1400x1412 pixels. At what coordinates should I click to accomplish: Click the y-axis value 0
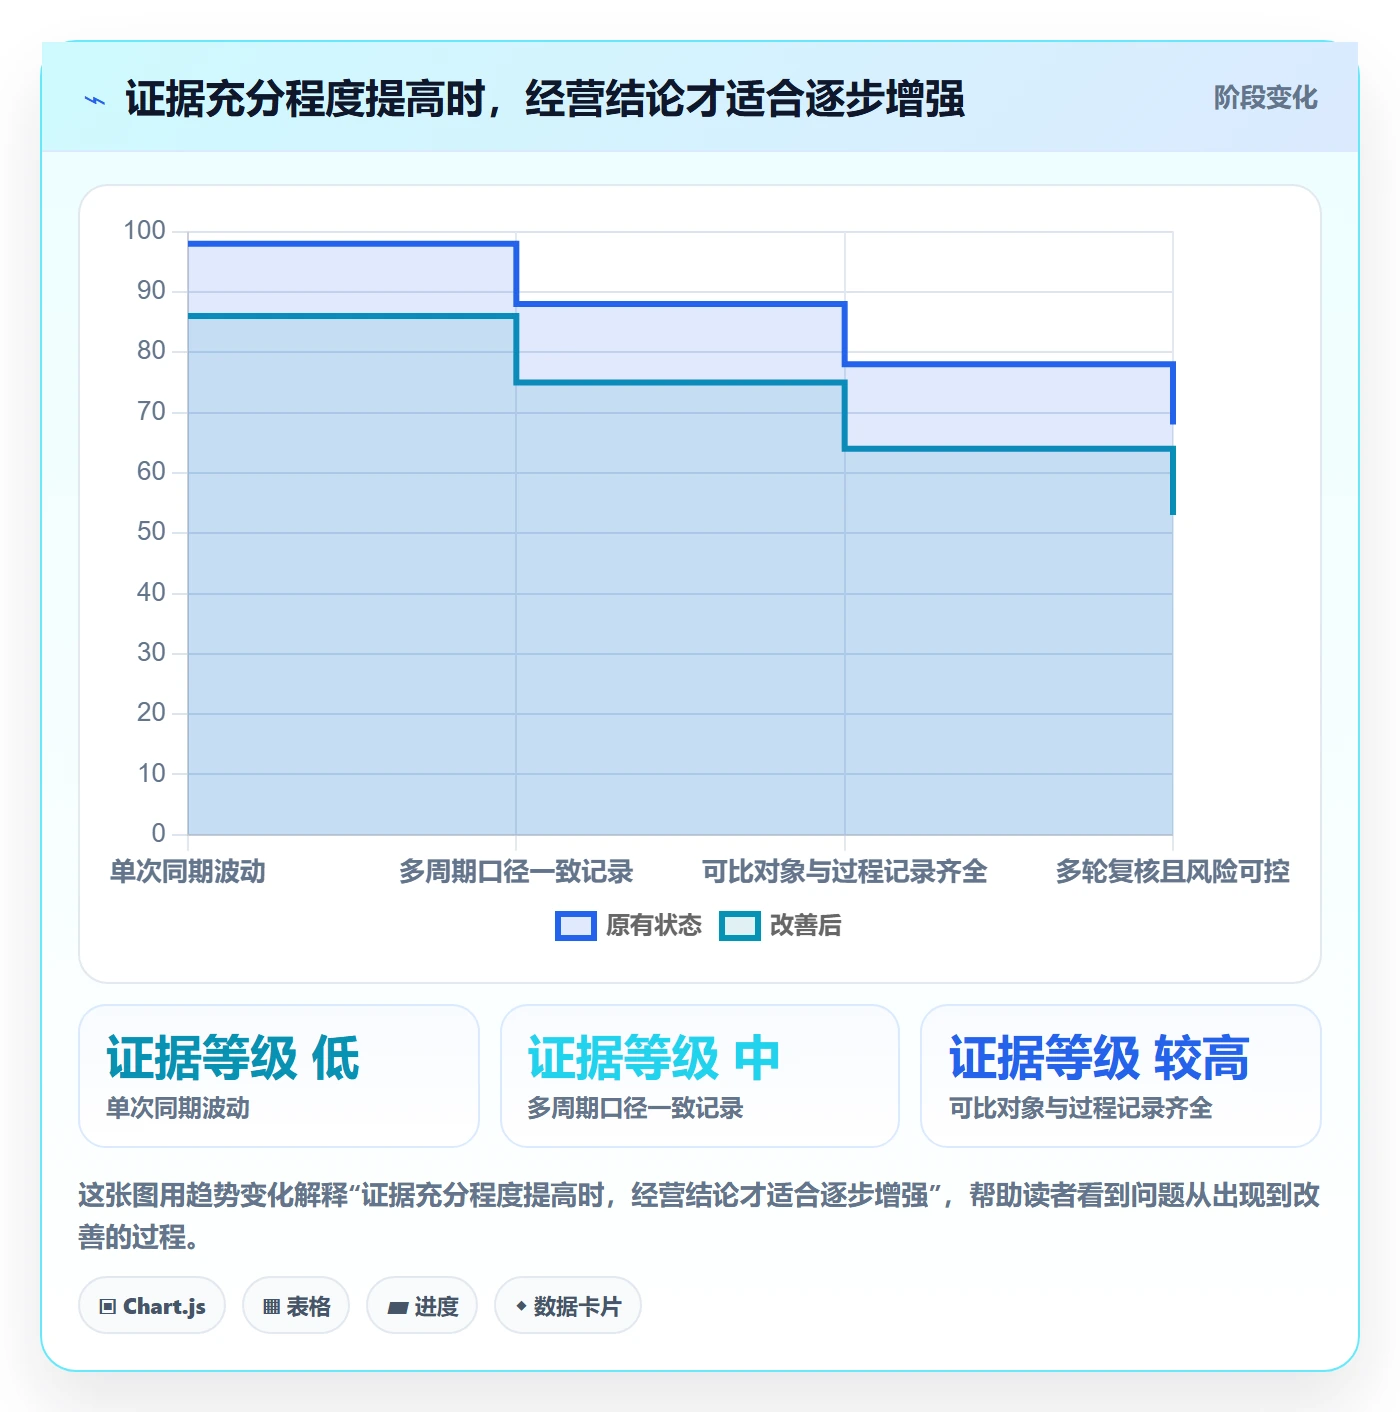tap(158, 833)
